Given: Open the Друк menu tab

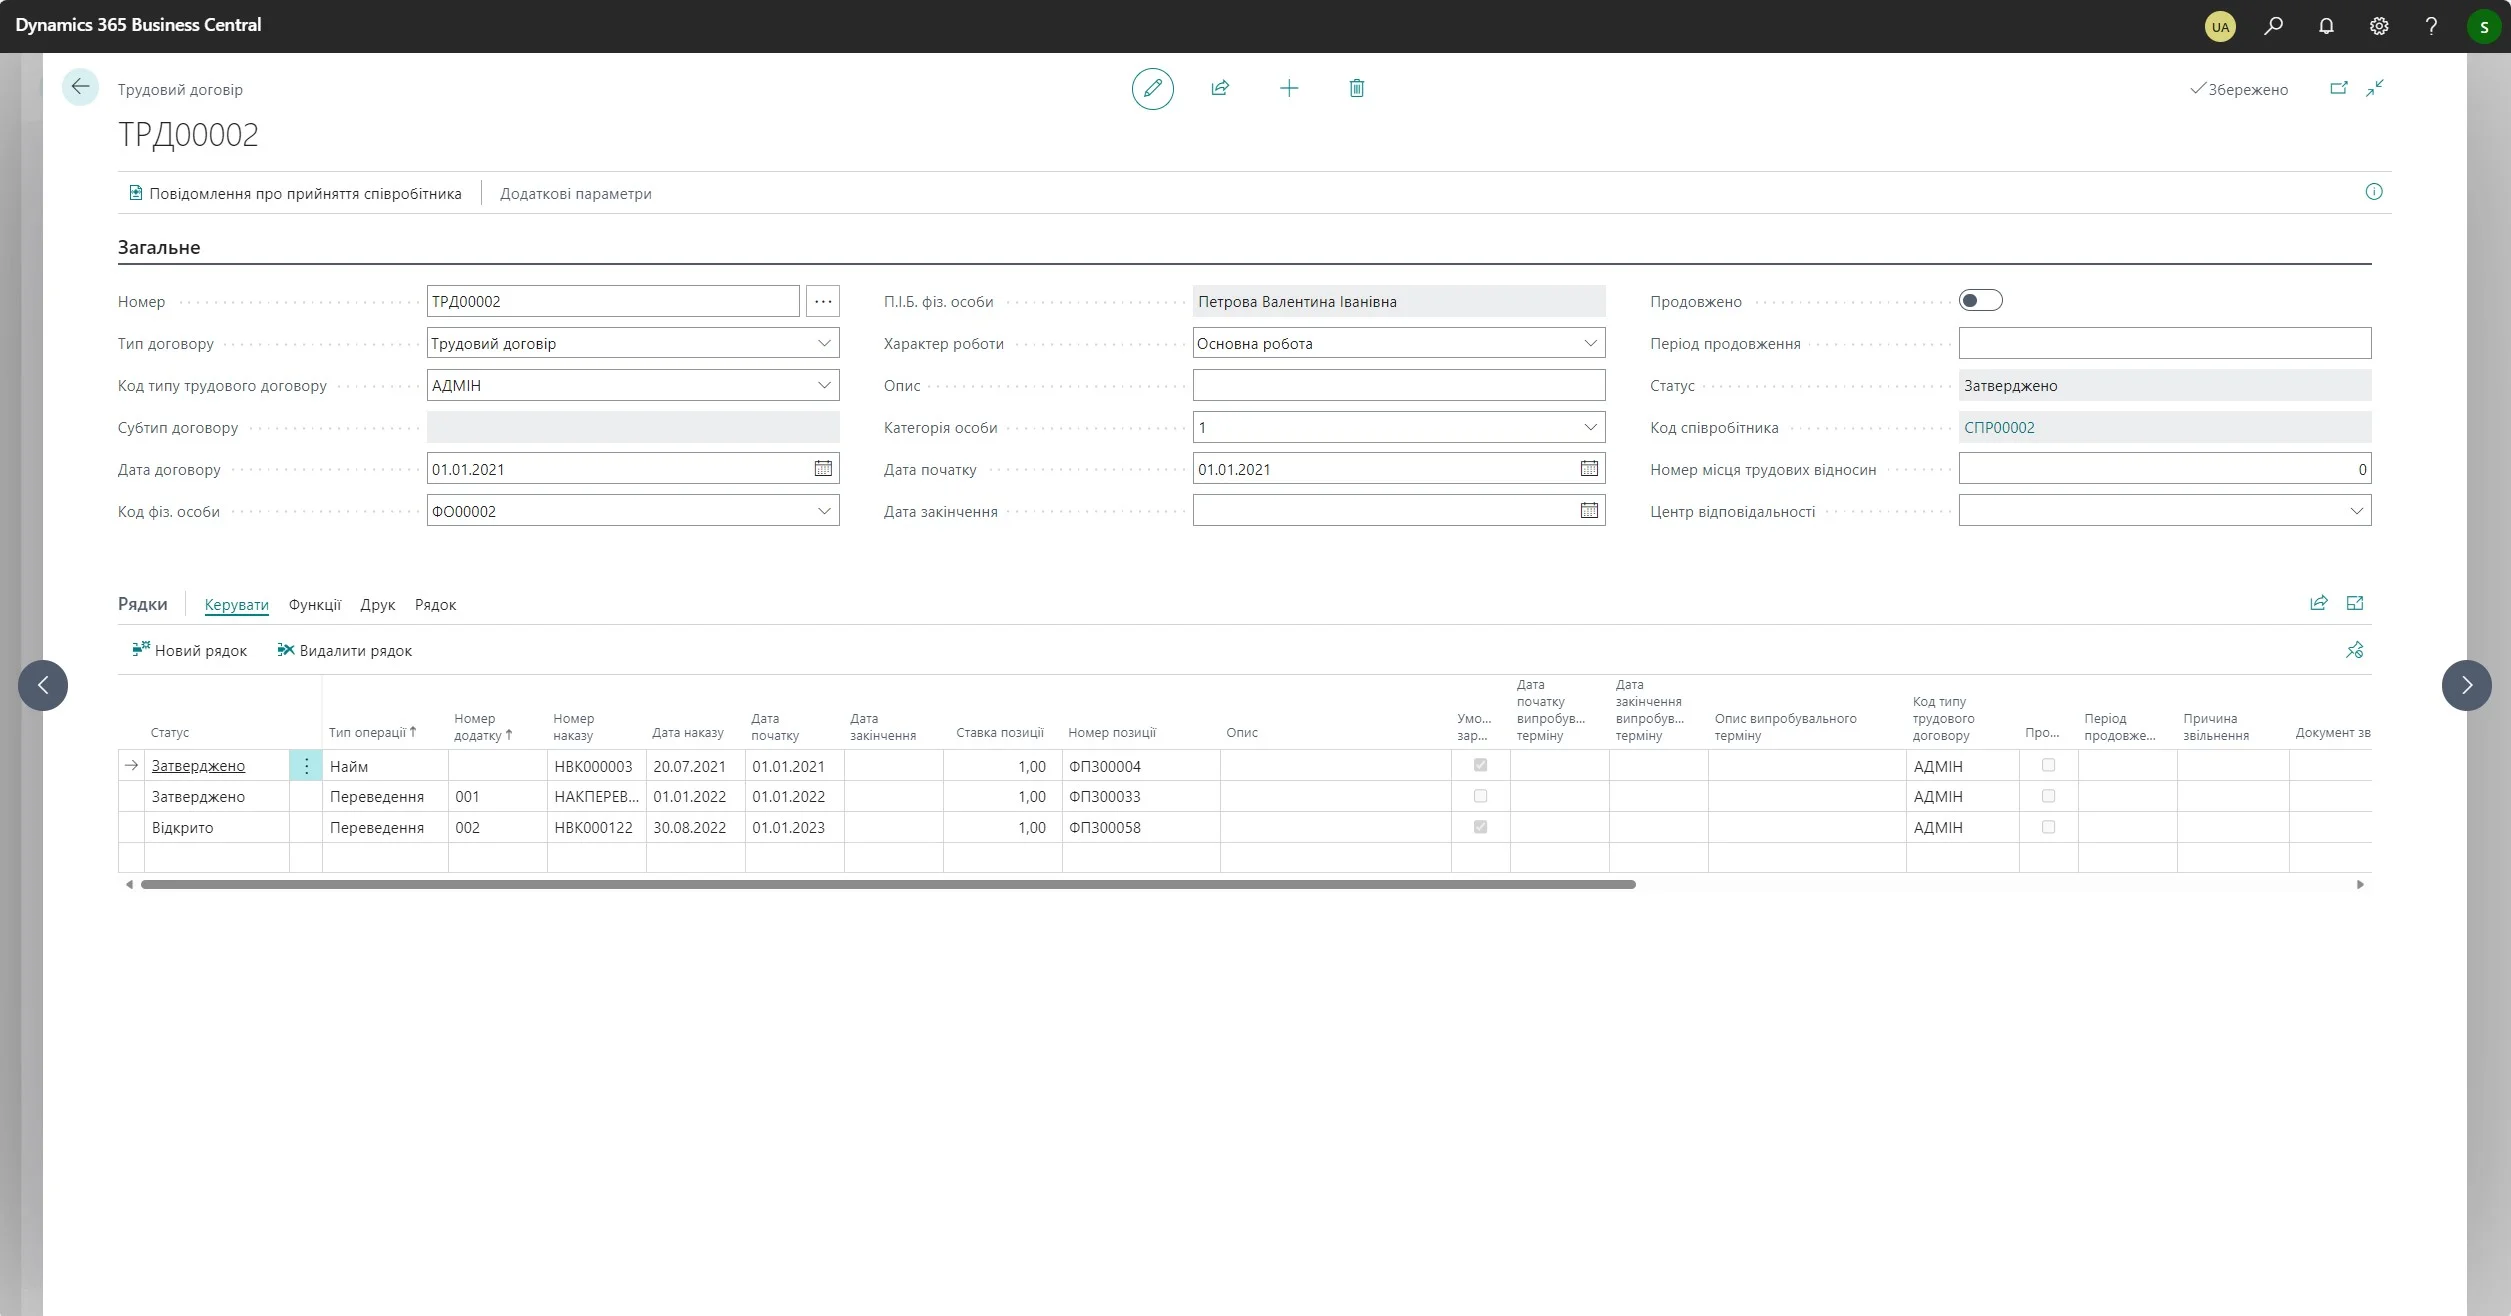Looking at the screenshot, I should [377, 605].
